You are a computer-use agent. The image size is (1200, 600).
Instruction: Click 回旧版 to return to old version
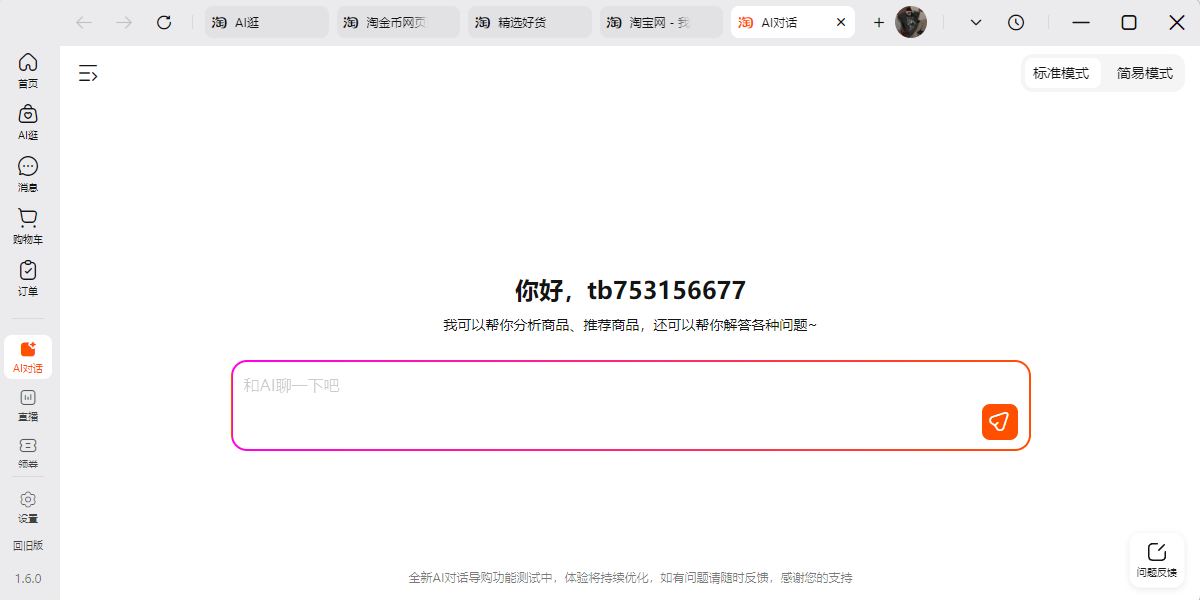click(x=28, y=546)
